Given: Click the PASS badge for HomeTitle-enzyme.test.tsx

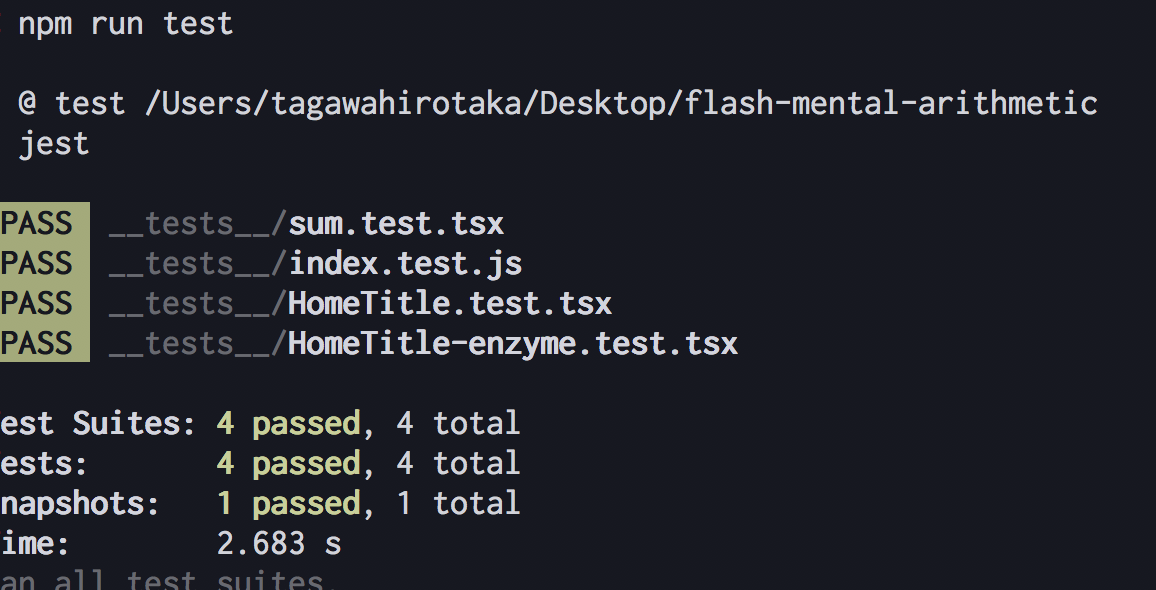Looking at the screenshot, I should point(44,342).
